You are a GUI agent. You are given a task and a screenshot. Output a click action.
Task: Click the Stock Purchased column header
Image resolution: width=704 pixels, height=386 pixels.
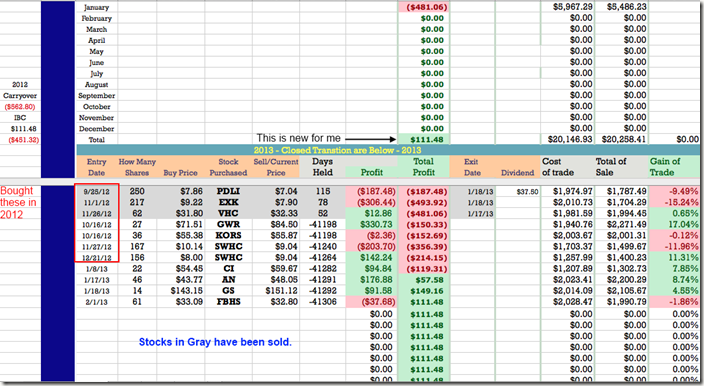click(228, 167)
